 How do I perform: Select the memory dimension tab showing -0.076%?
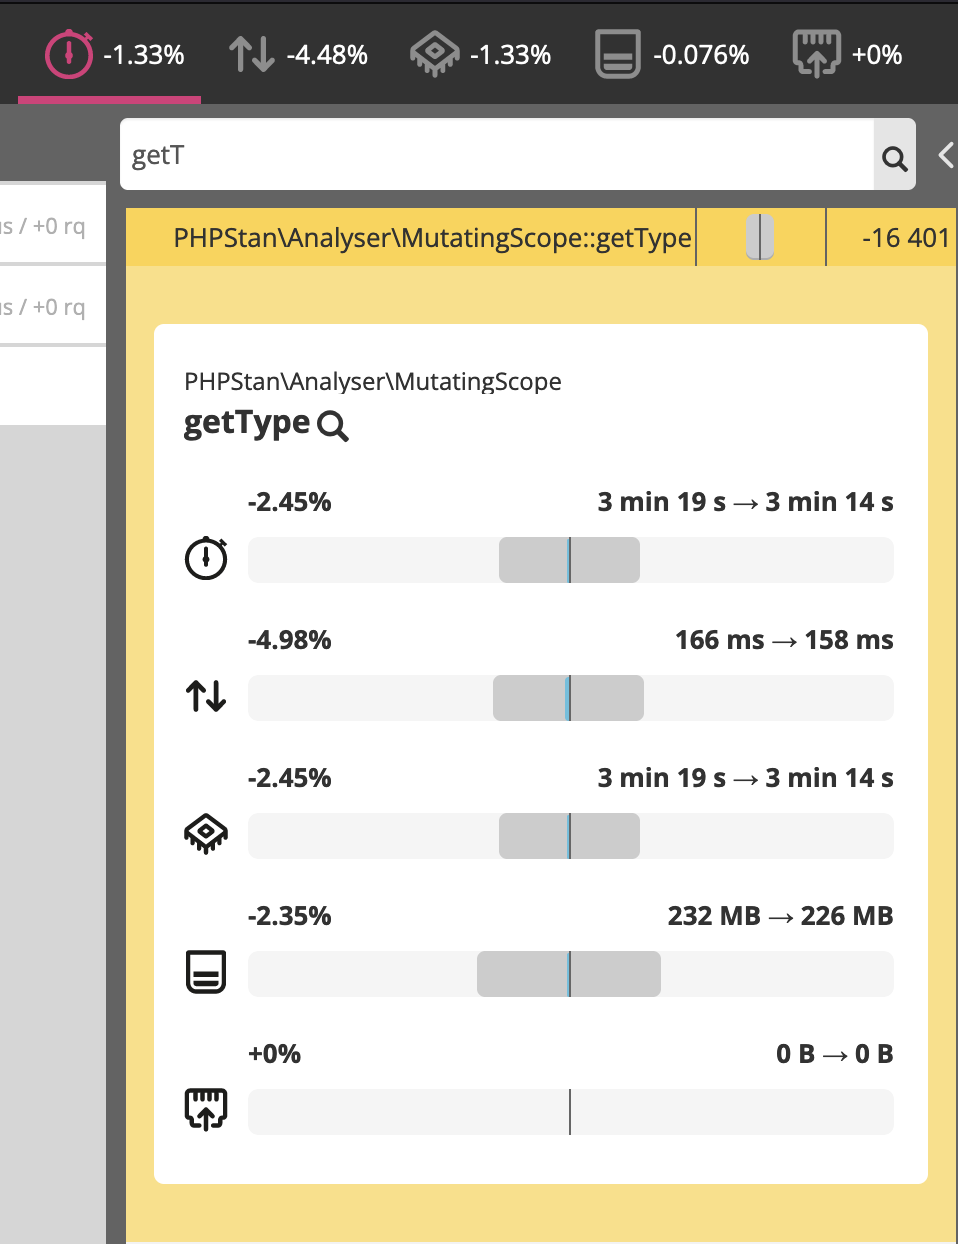click(672, 54)
